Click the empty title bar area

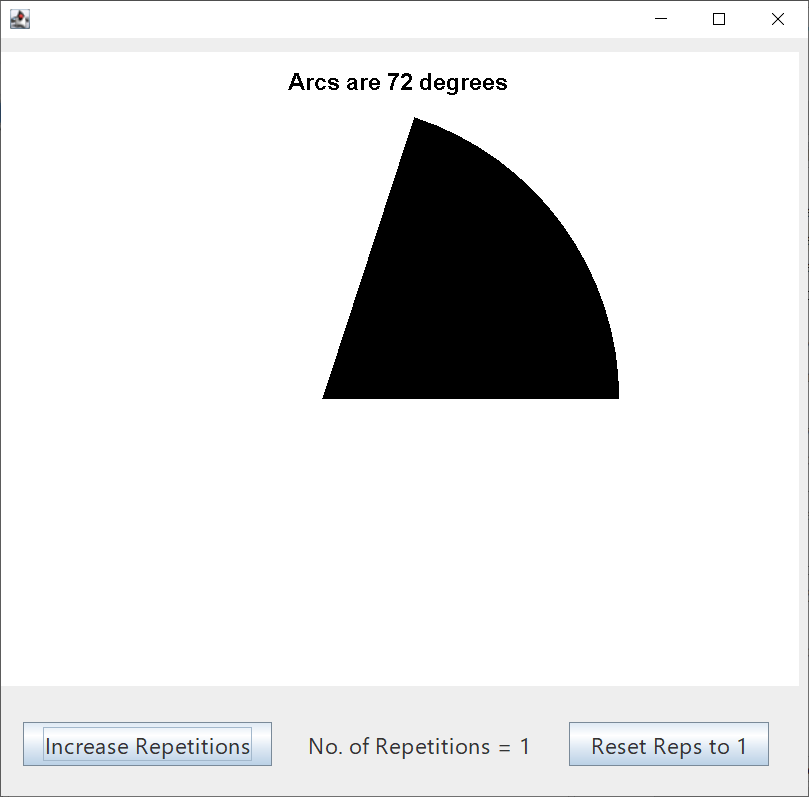[x=330, y=19]
